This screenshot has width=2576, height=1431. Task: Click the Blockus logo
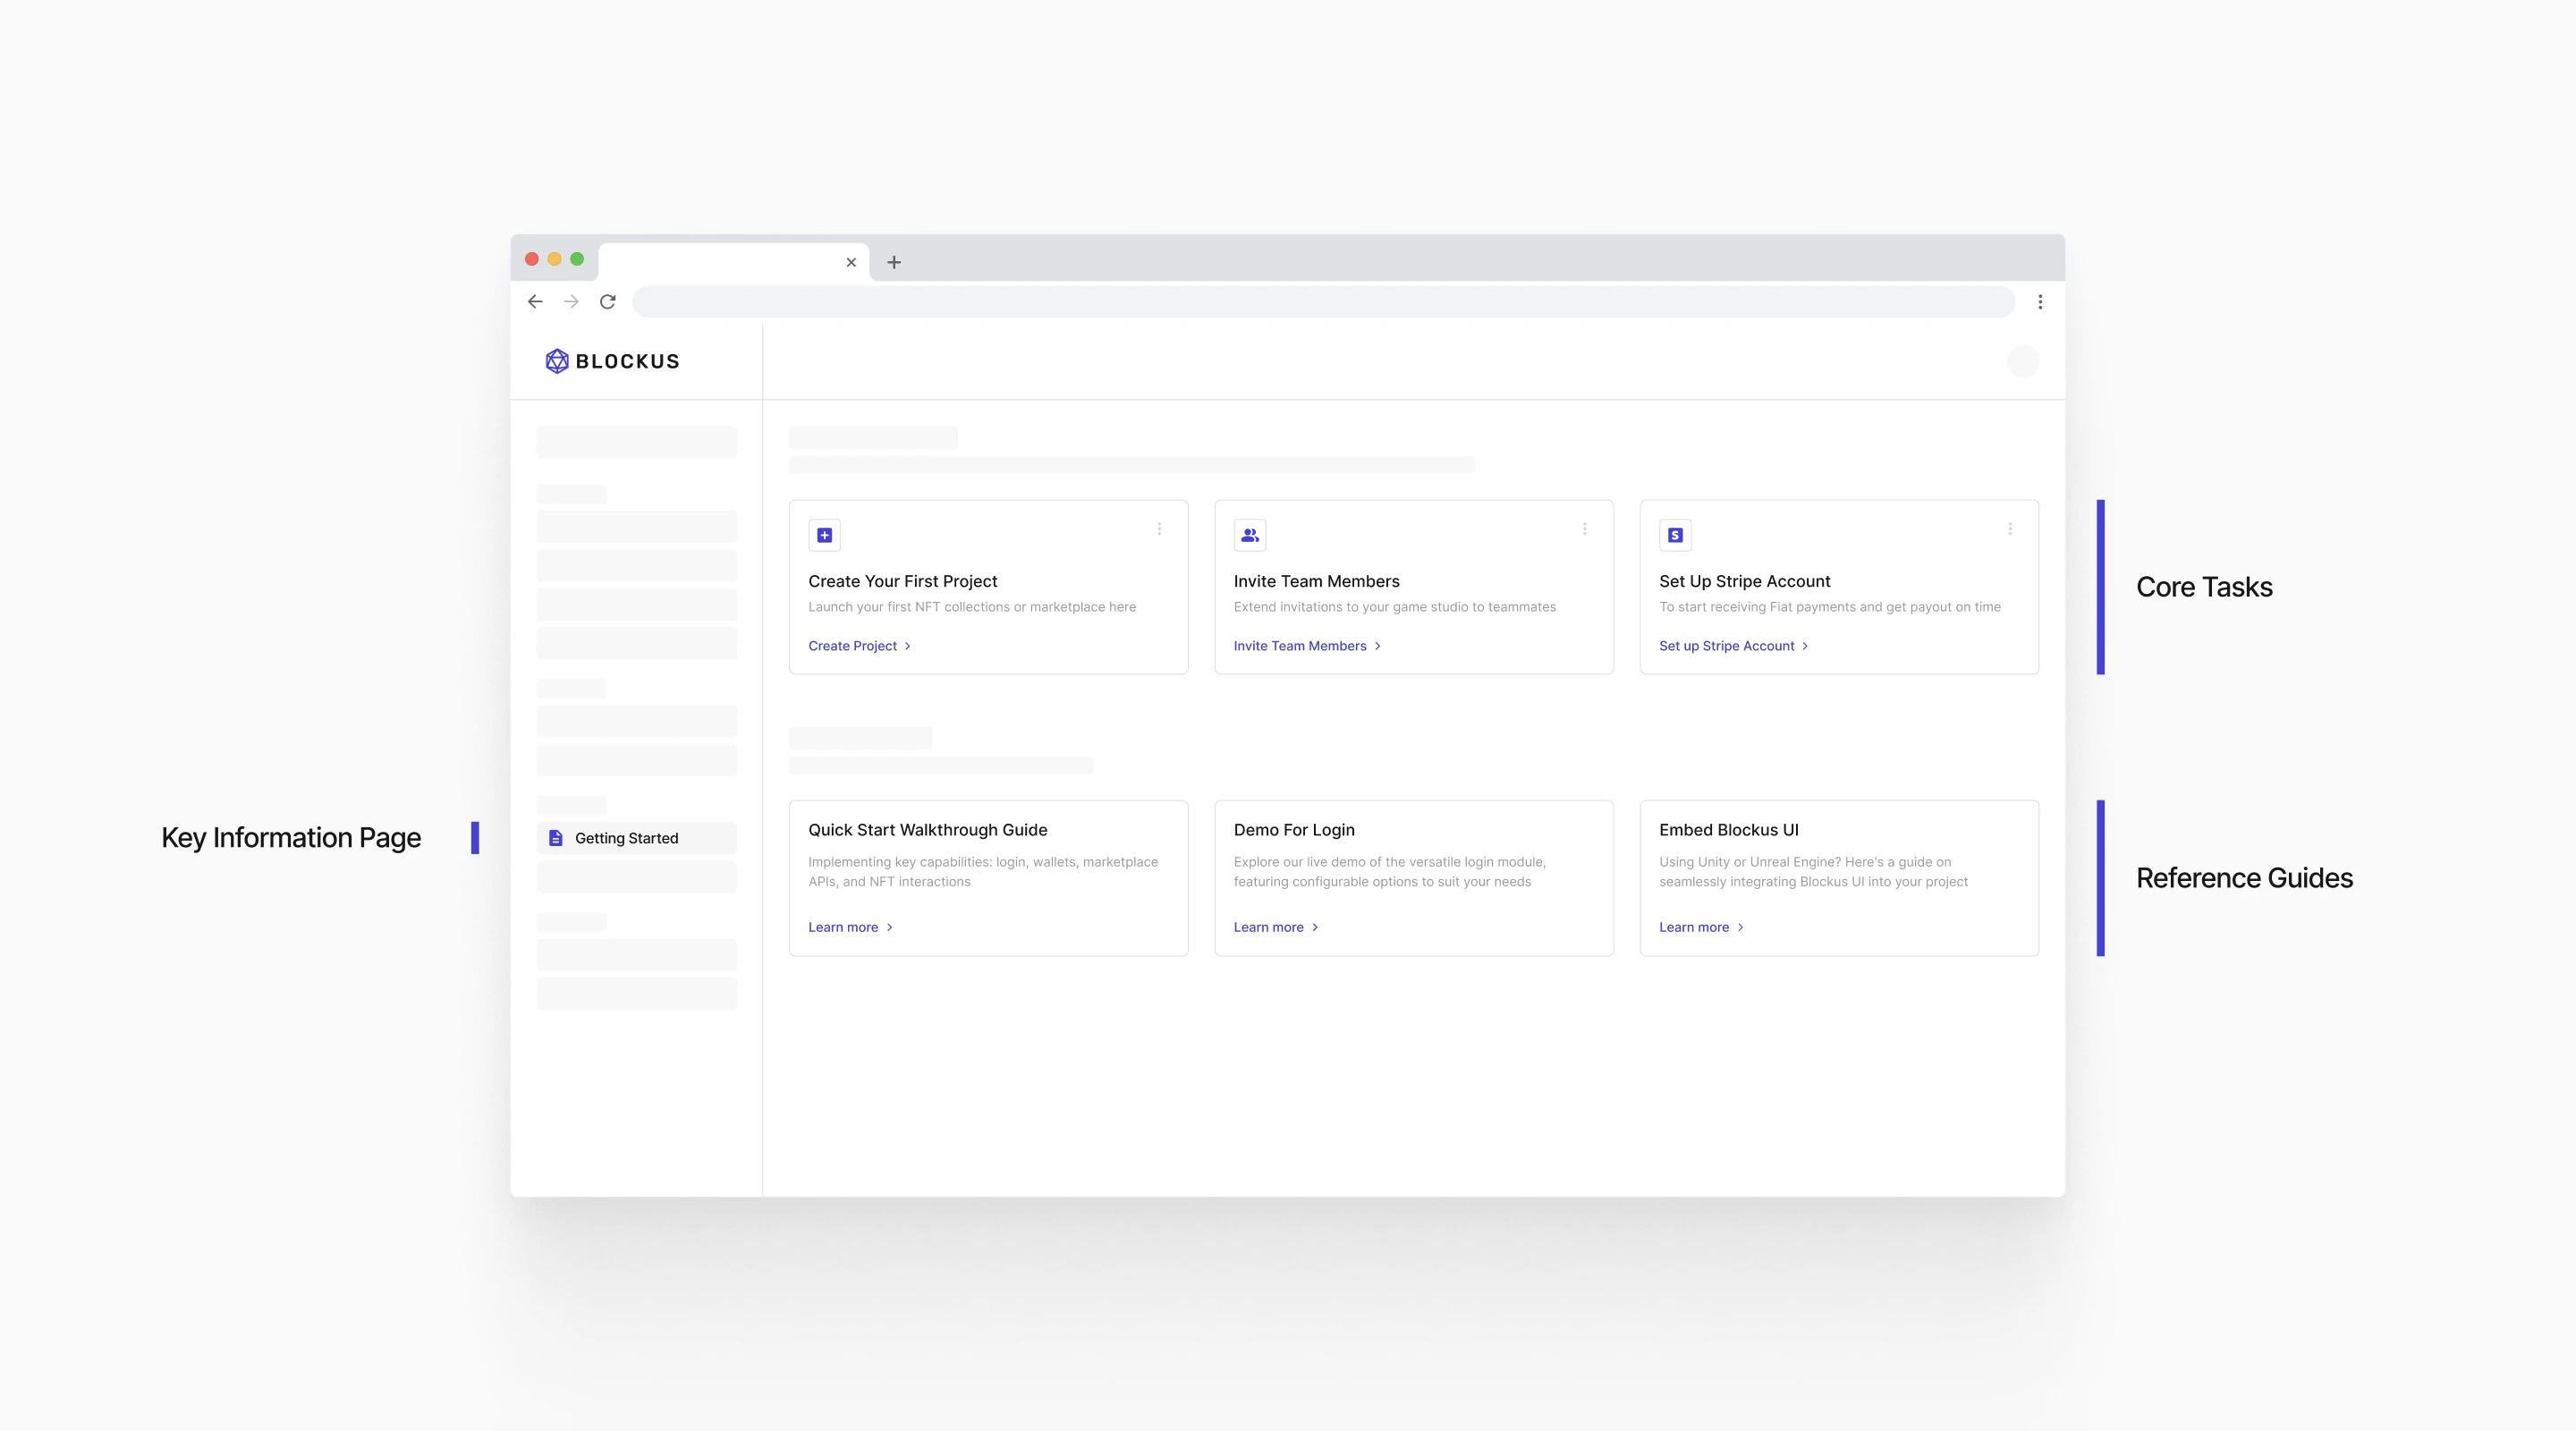(x=612, y=361)
